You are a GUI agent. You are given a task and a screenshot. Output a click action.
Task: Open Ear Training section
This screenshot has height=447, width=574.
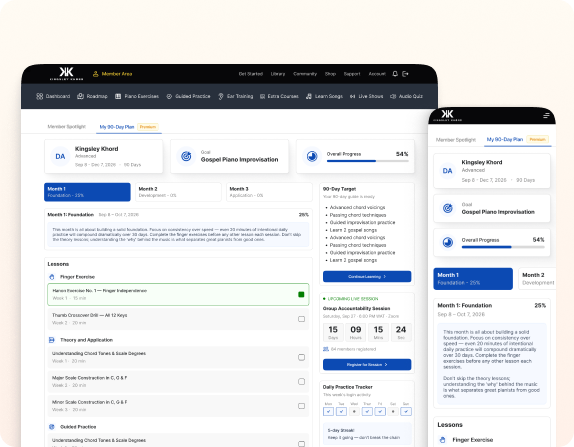[x=235, y=96]
